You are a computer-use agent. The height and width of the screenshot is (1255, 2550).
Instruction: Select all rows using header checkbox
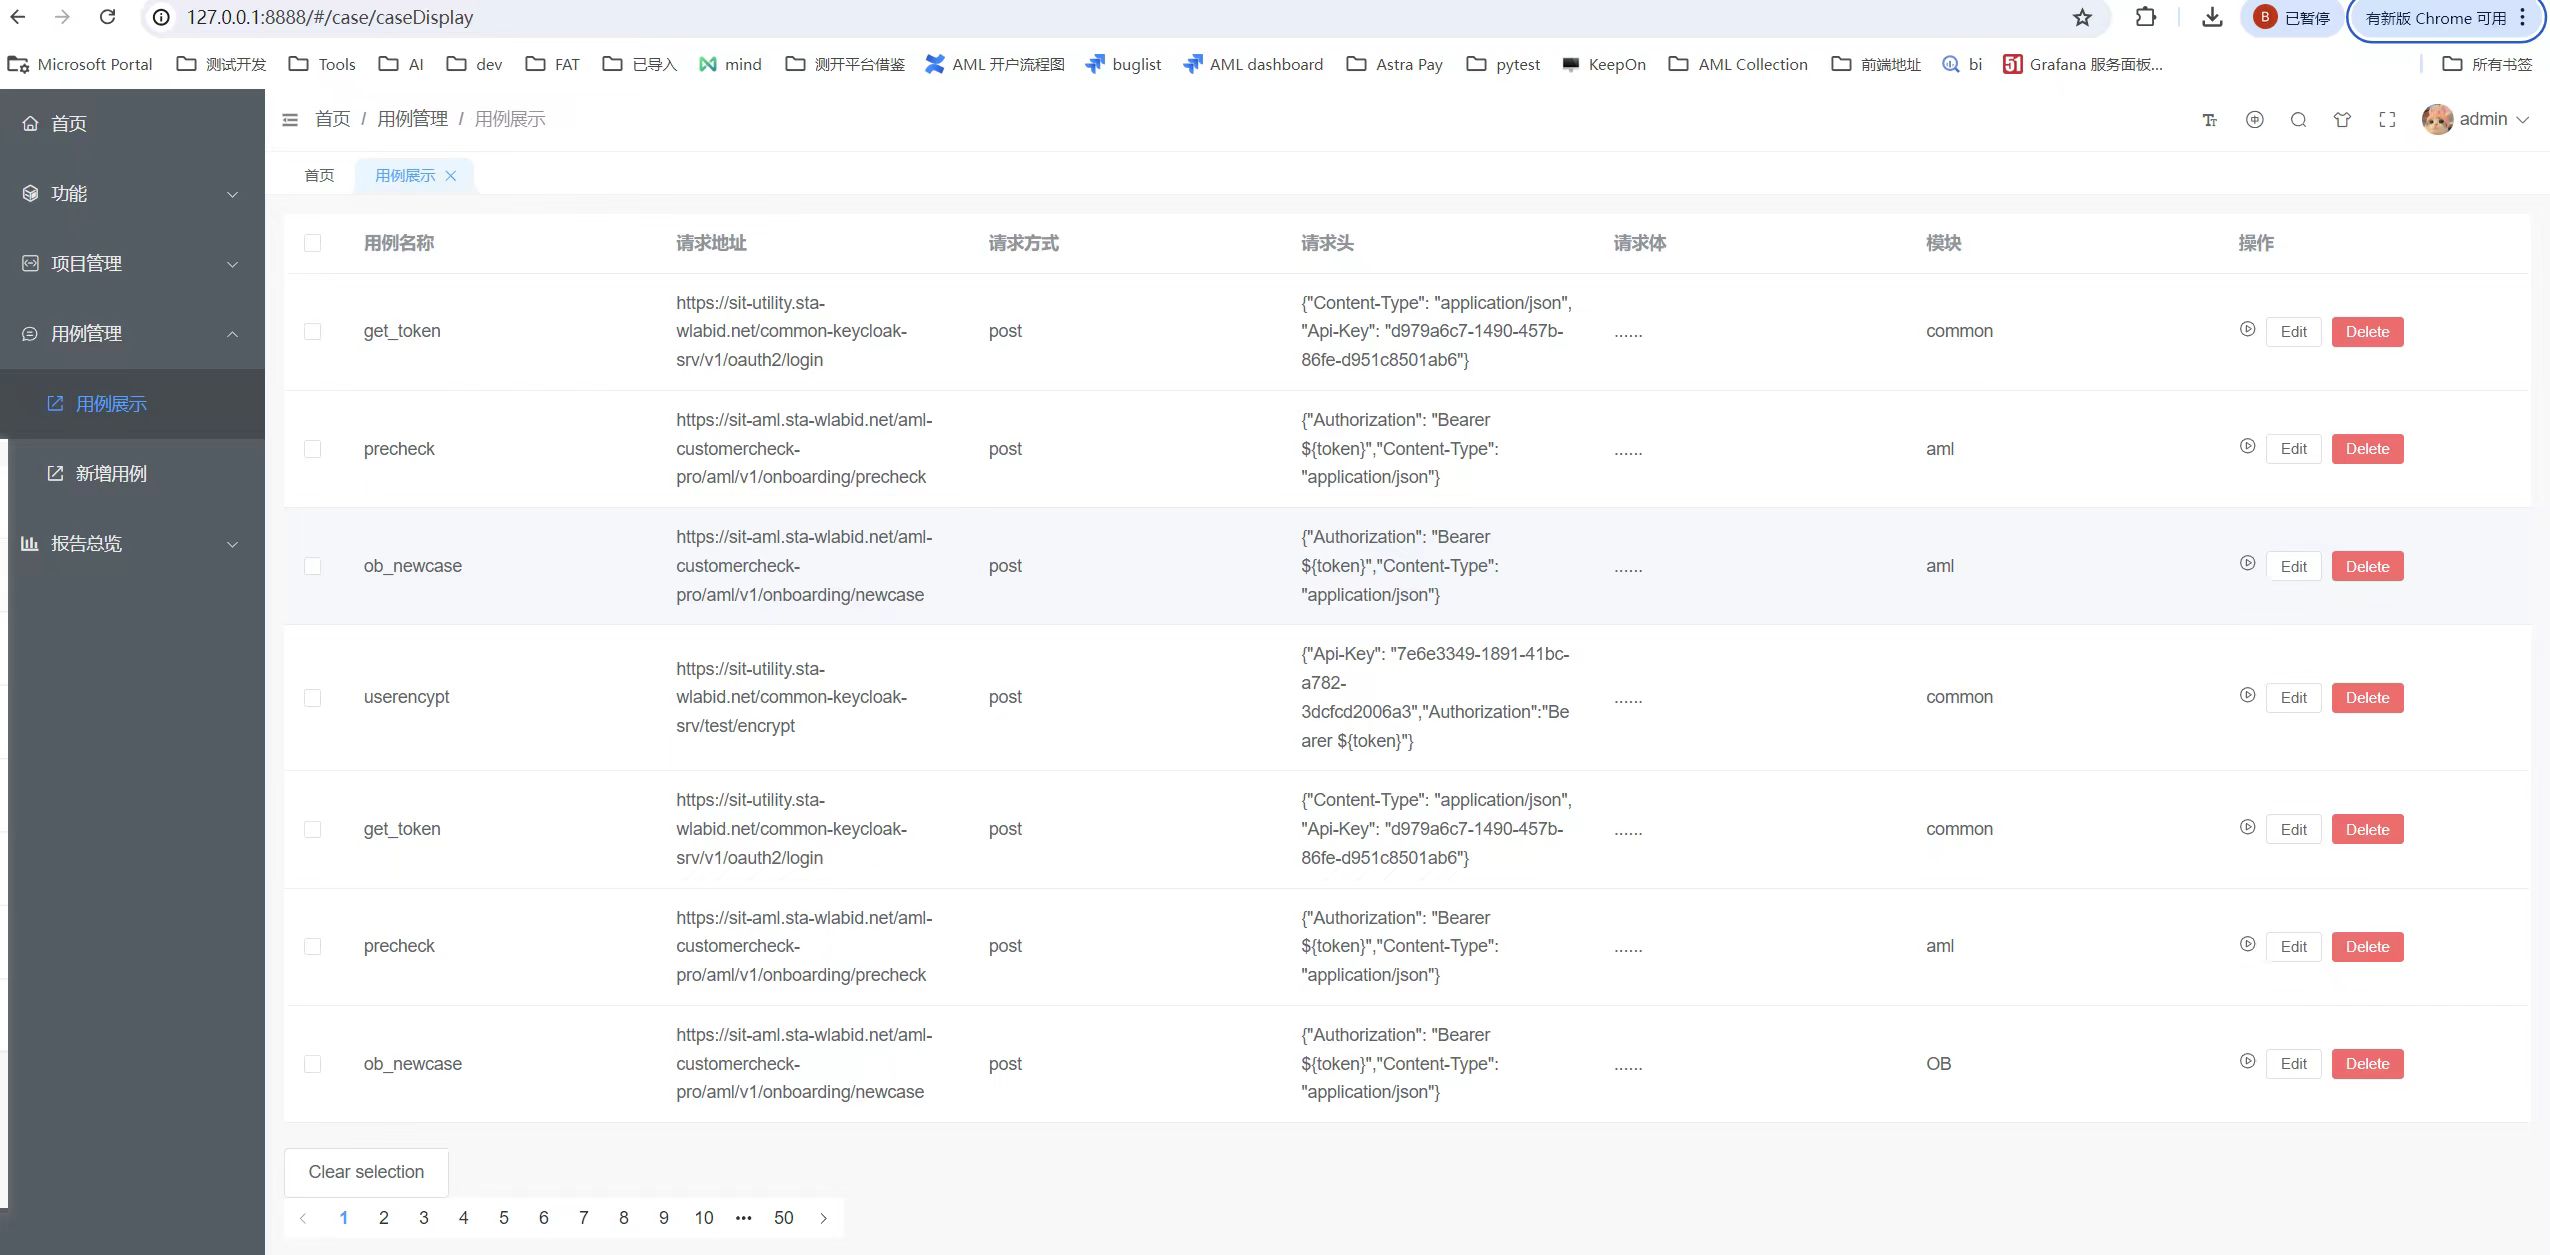point(312,242)
